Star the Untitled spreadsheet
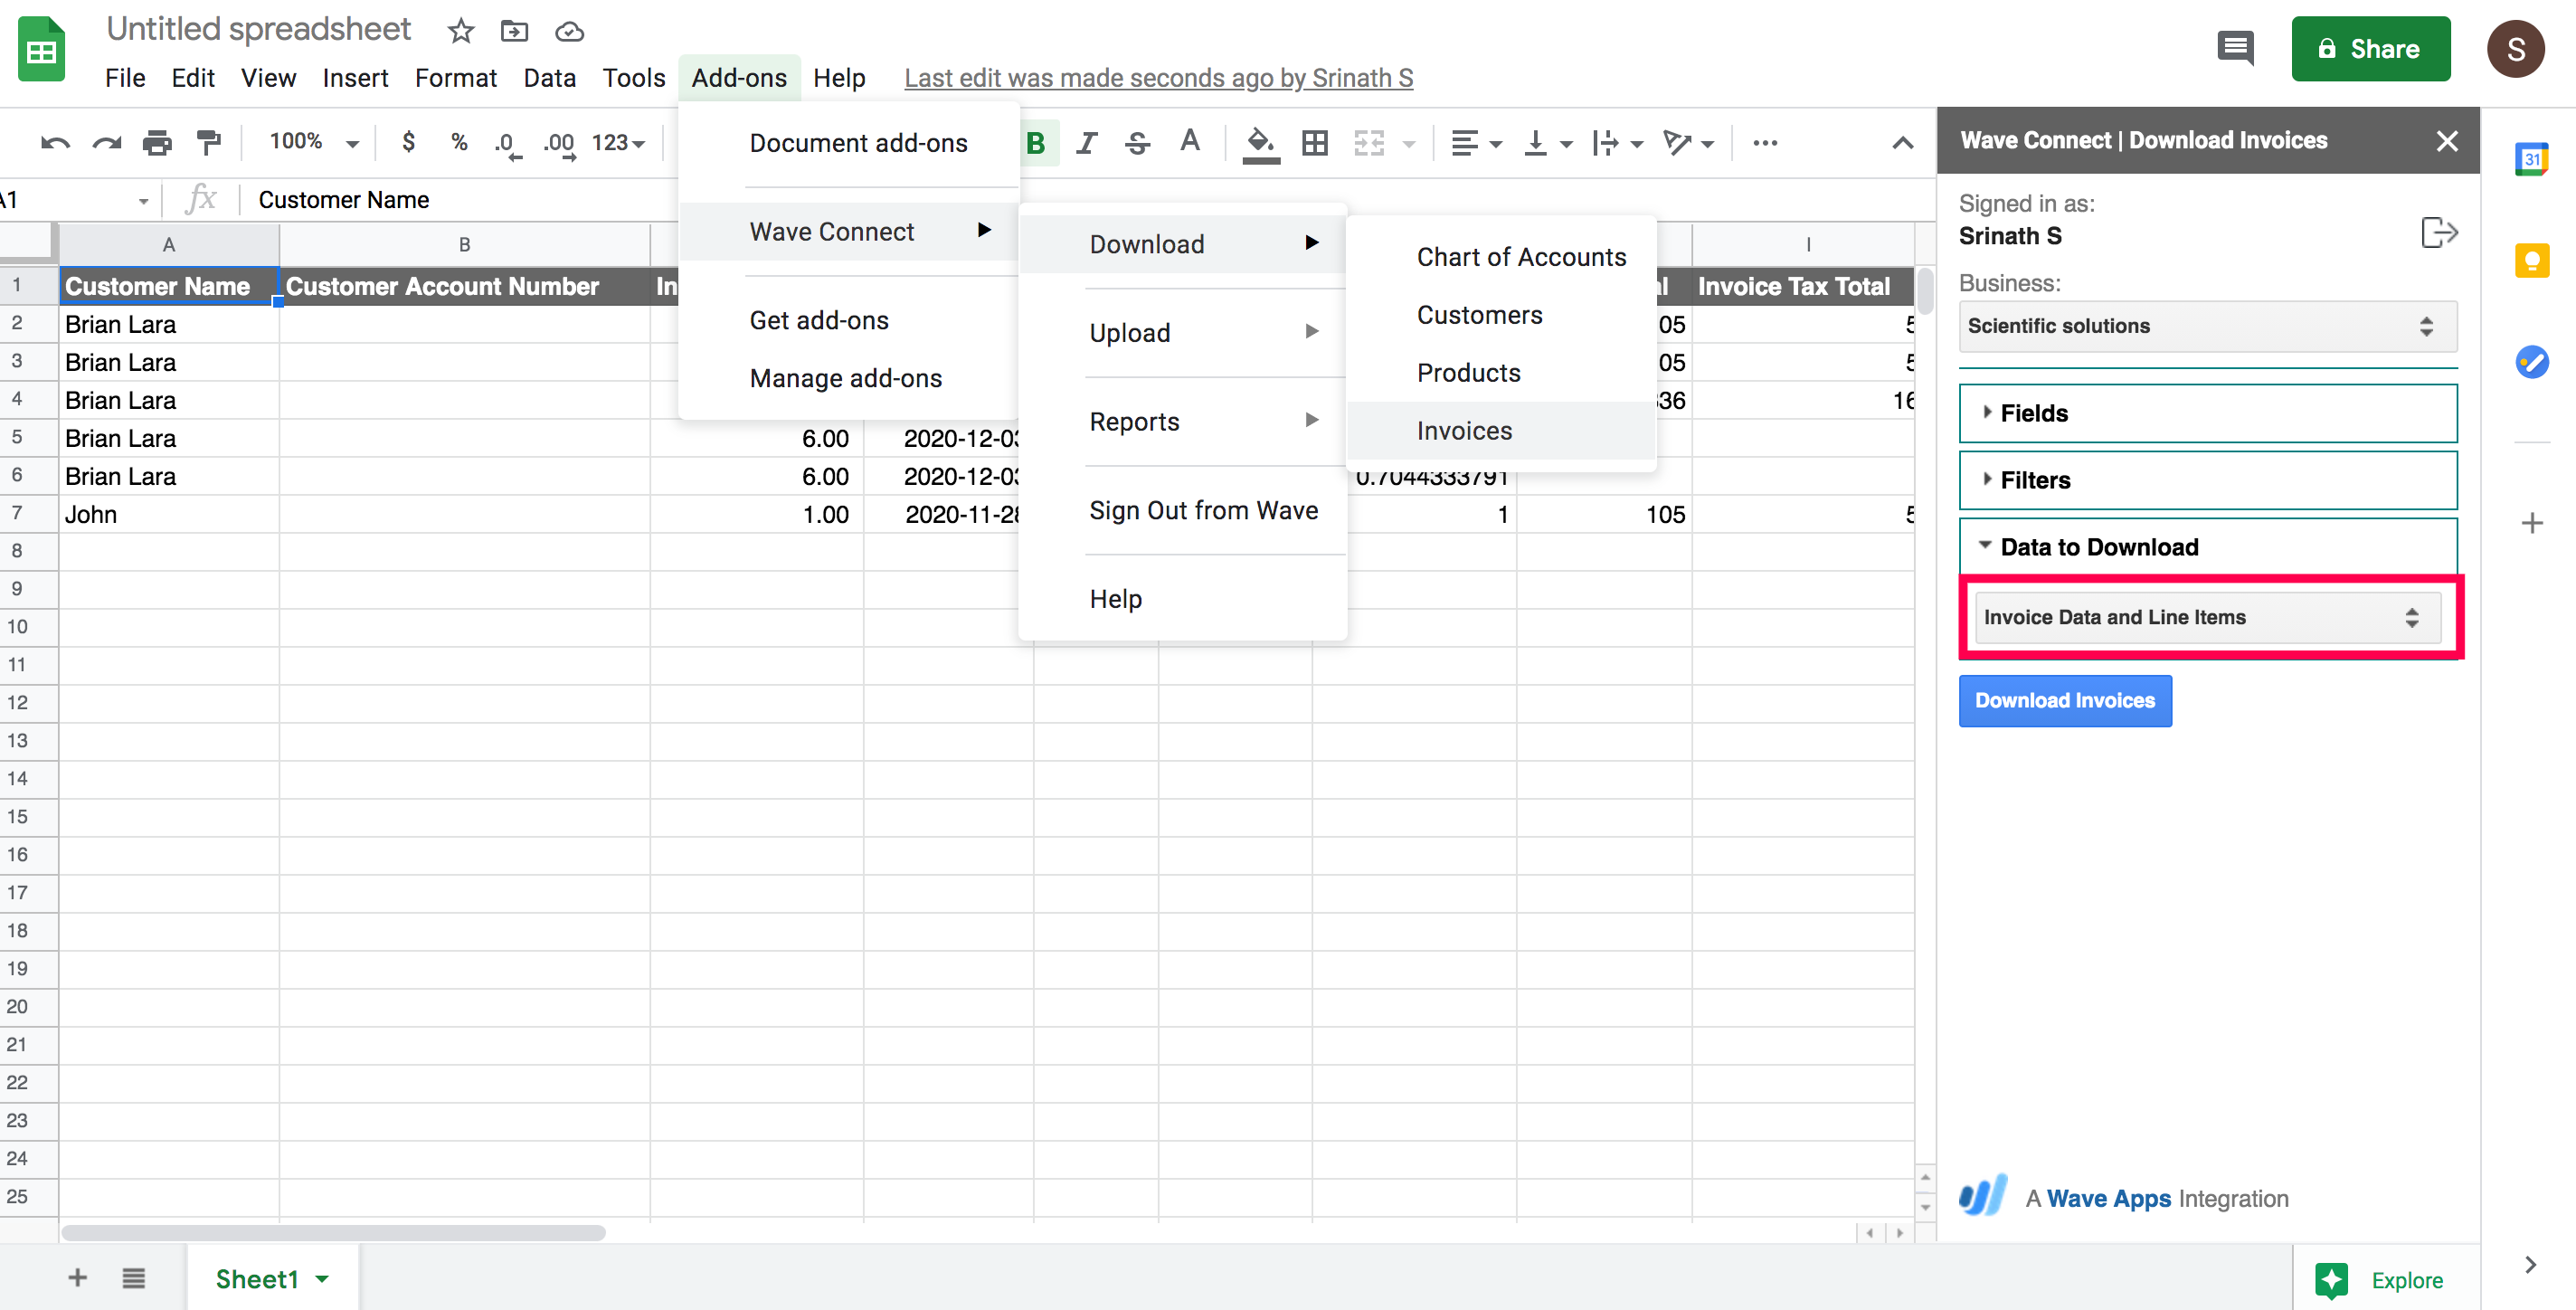This screenshot has height=1310, width=2576. point(460,31)
